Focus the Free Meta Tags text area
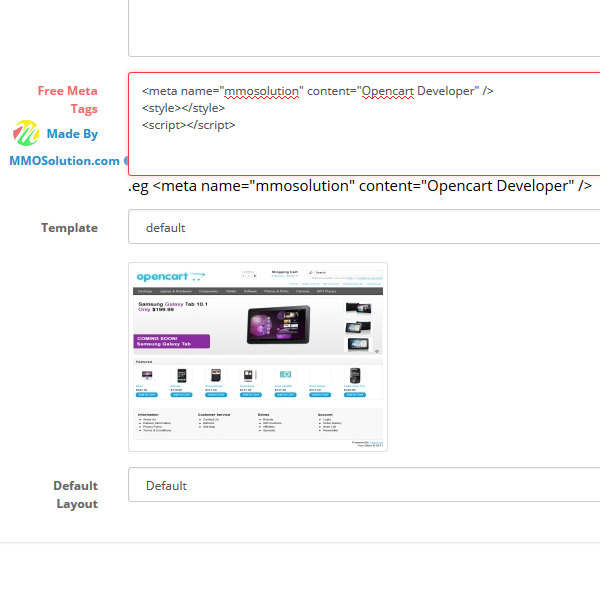The height and width of the screenshot is (600, 600). coord(364,150)
